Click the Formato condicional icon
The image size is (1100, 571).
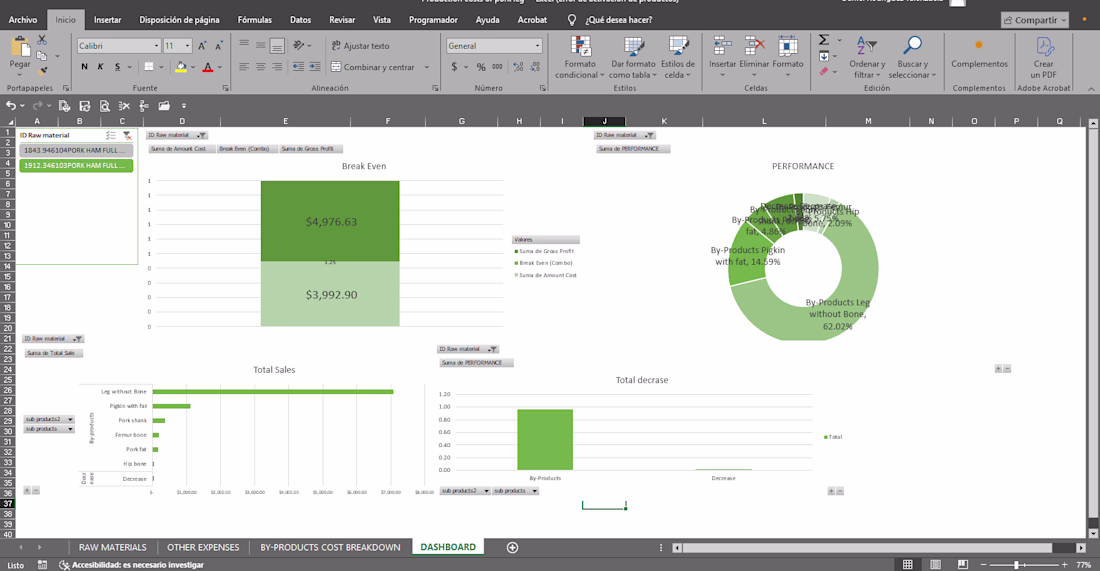tap(580, 47)
